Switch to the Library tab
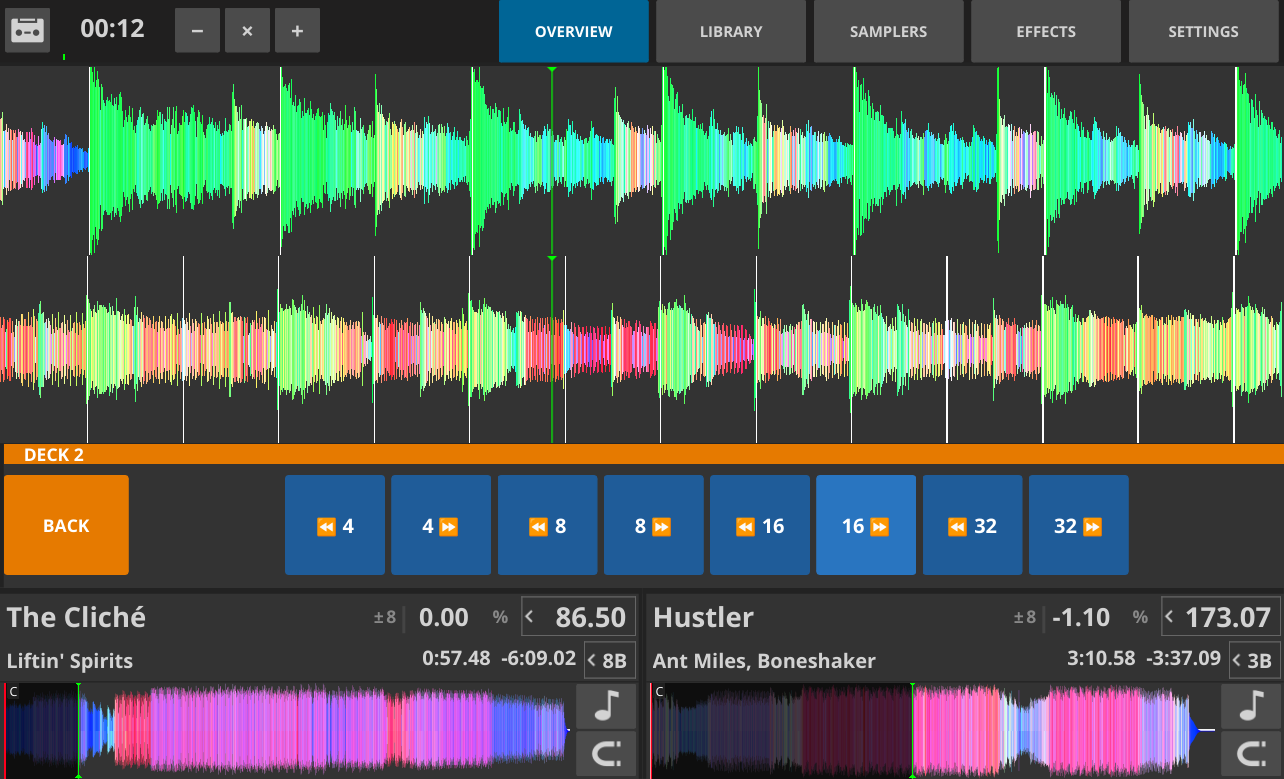This screenshot has width=1284, height=779. click(x=731, y=31)
